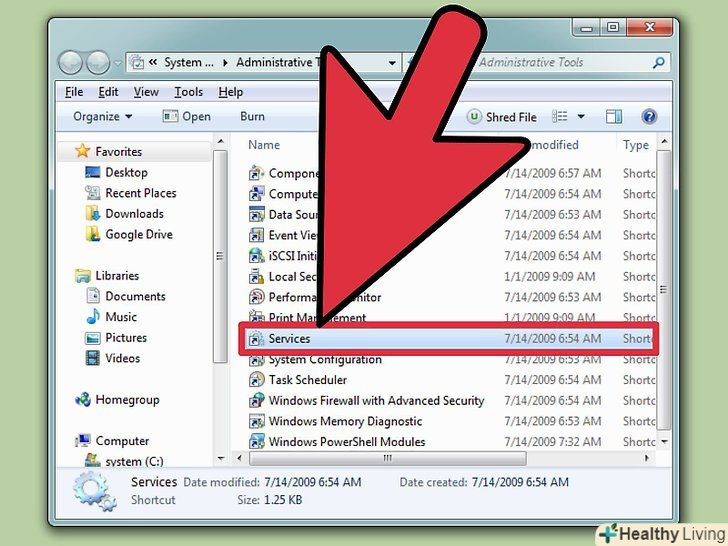728x546 pixels.
Task: Select the Windows Memory Diagnostic entry
Action: pos(345,421)
